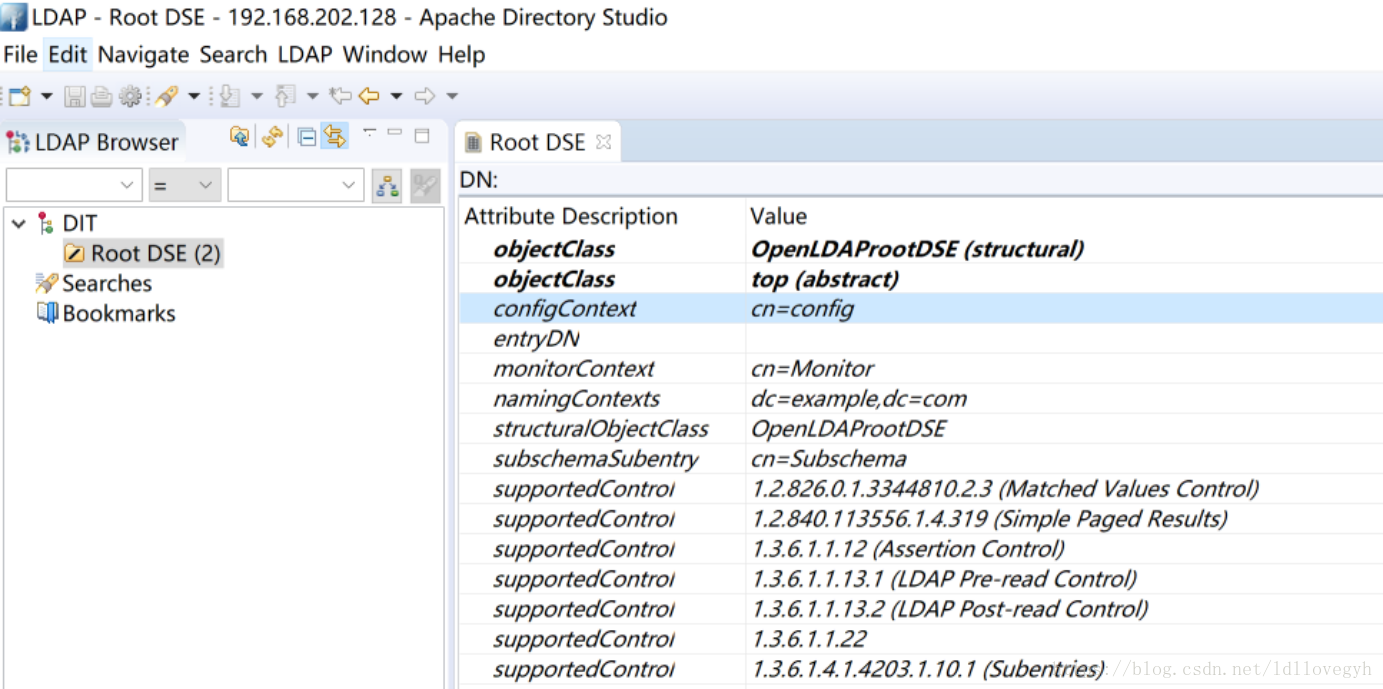This screenshot has height=689, width=1383.
Task: Open the Help menu
Action: click(461, 54)
